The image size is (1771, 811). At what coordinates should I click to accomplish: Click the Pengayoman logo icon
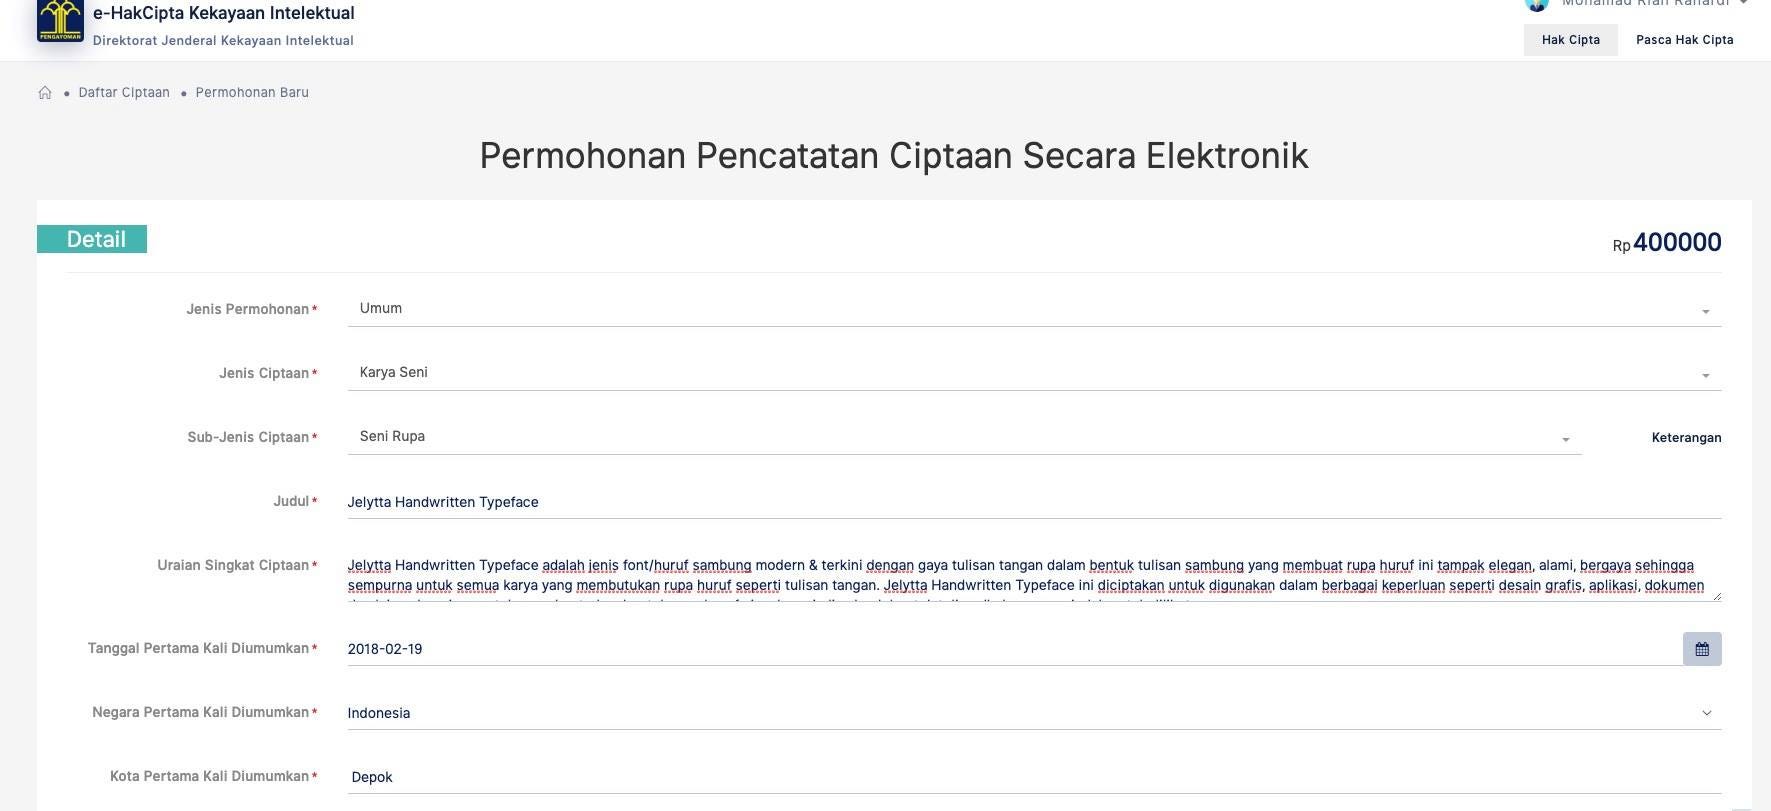point(60,20)
